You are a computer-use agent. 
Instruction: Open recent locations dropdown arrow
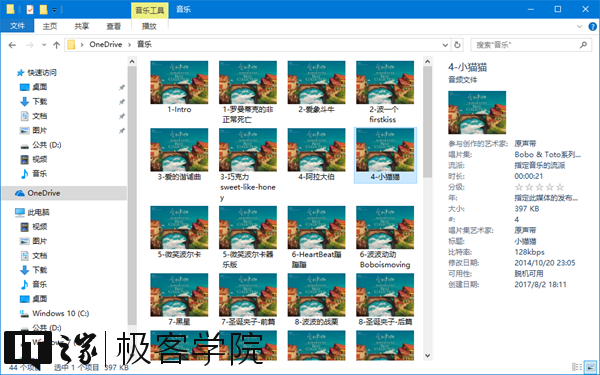click(44, 45)
